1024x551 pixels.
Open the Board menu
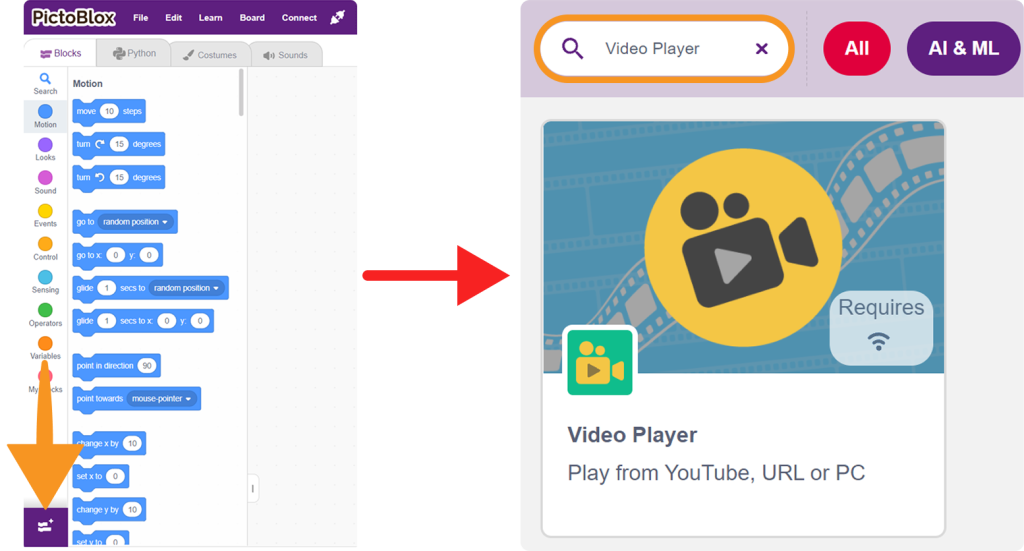[x=252, y=18]
